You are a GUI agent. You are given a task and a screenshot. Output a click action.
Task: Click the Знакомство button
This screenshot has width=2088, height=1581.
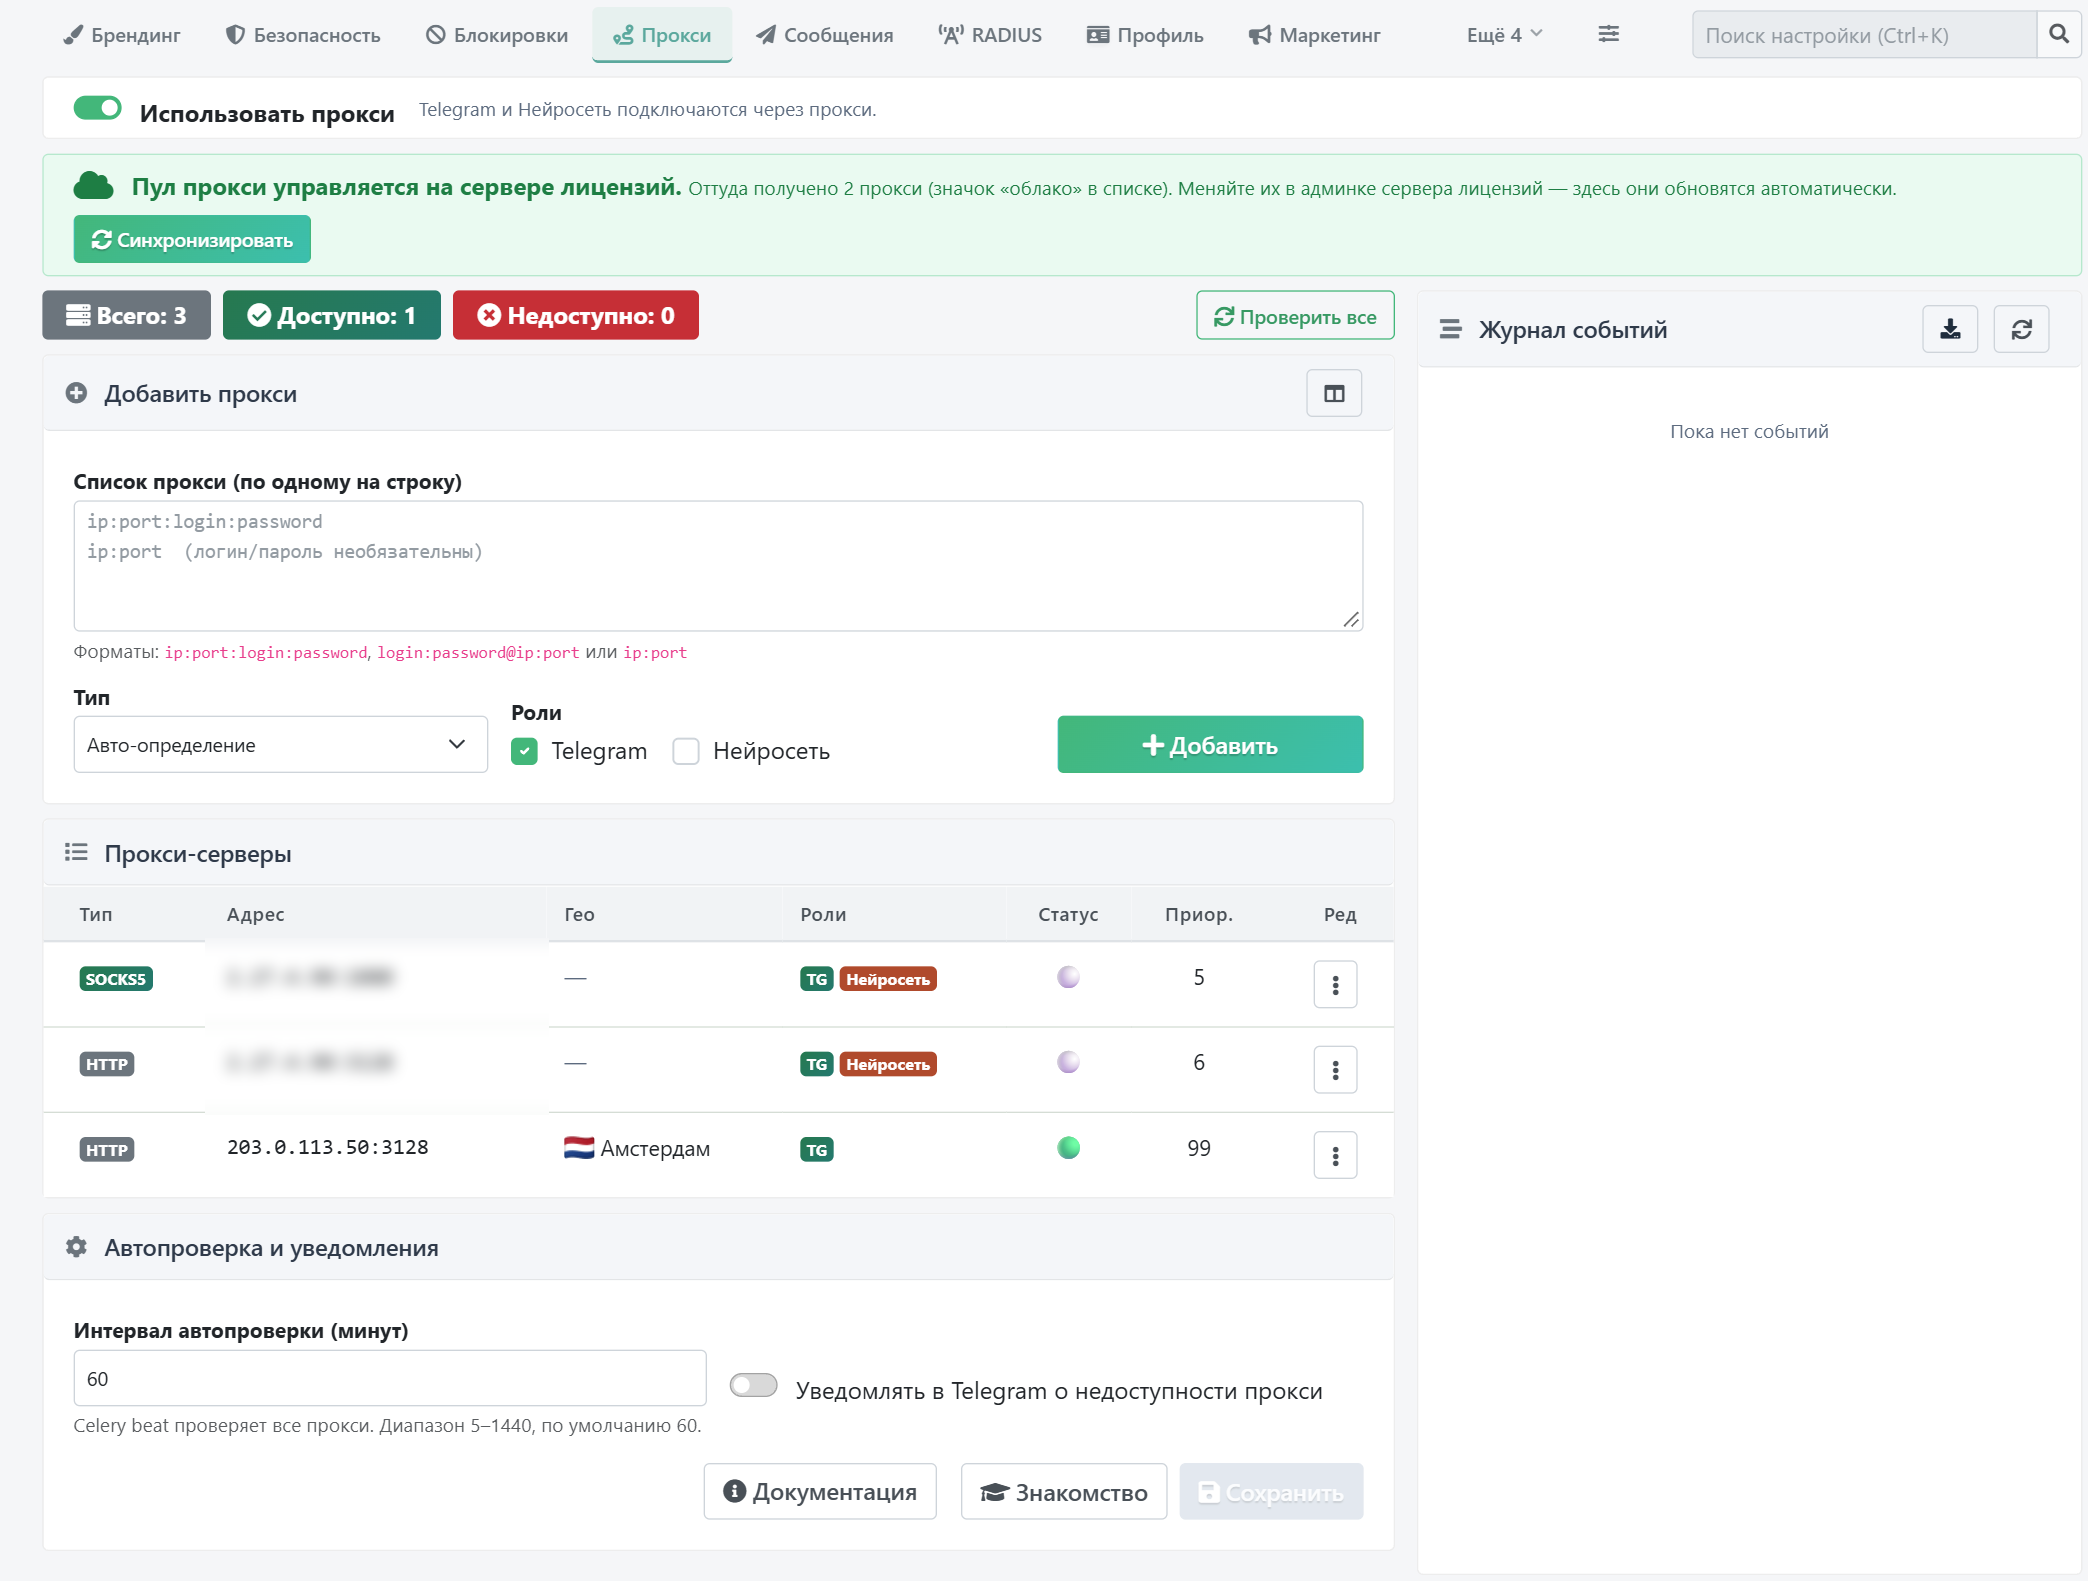[x=1064, y=1492]
